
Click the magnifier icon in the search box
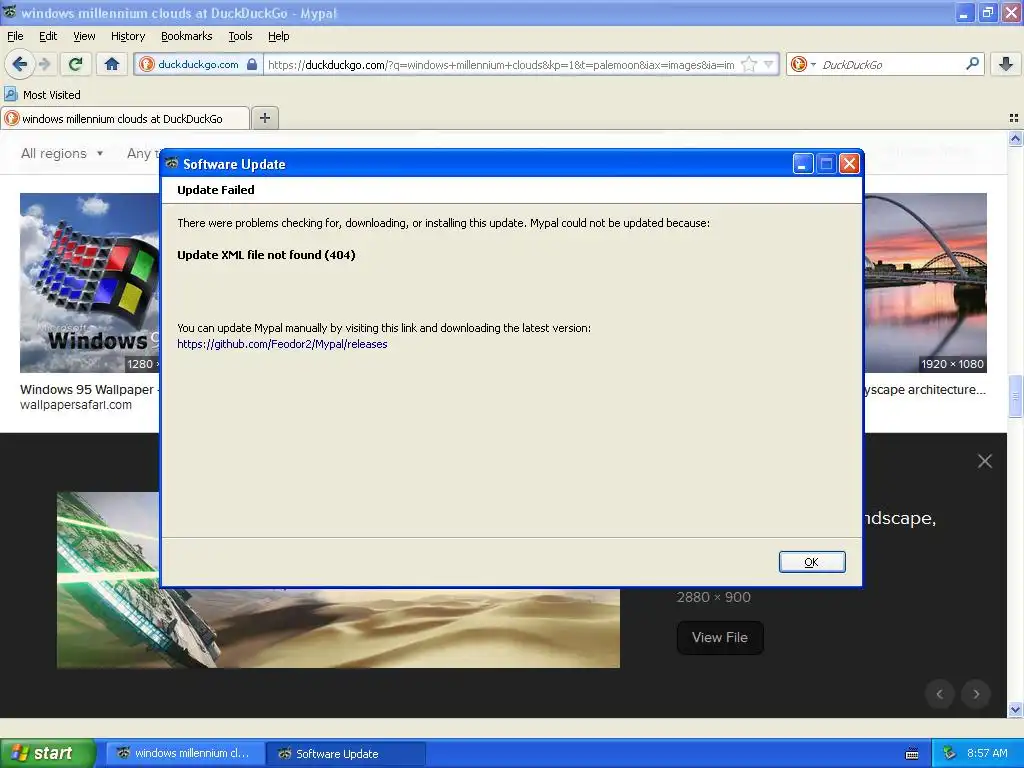tap(972, 64)
